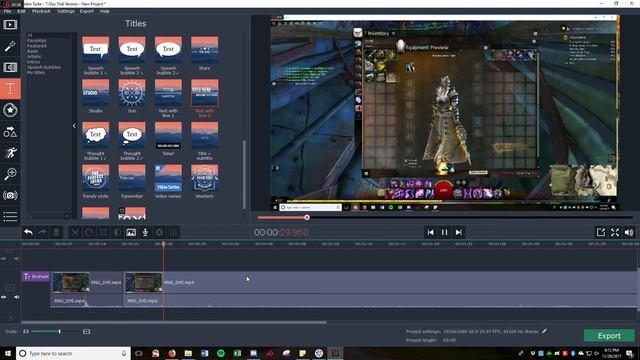Click the Delete trash icon
This screenshot has height=360, width=640.
56,232
